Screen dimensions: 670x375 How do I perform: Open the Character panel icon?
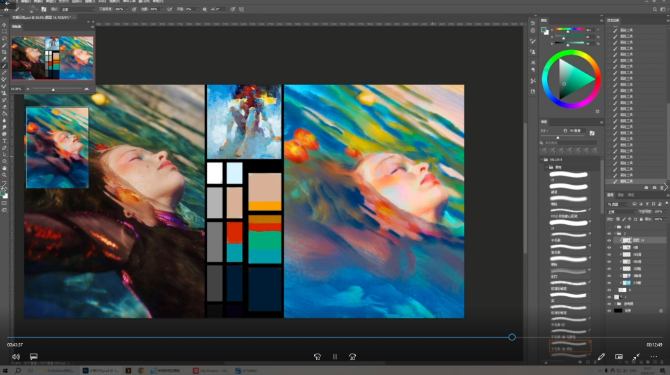(533, 62)
